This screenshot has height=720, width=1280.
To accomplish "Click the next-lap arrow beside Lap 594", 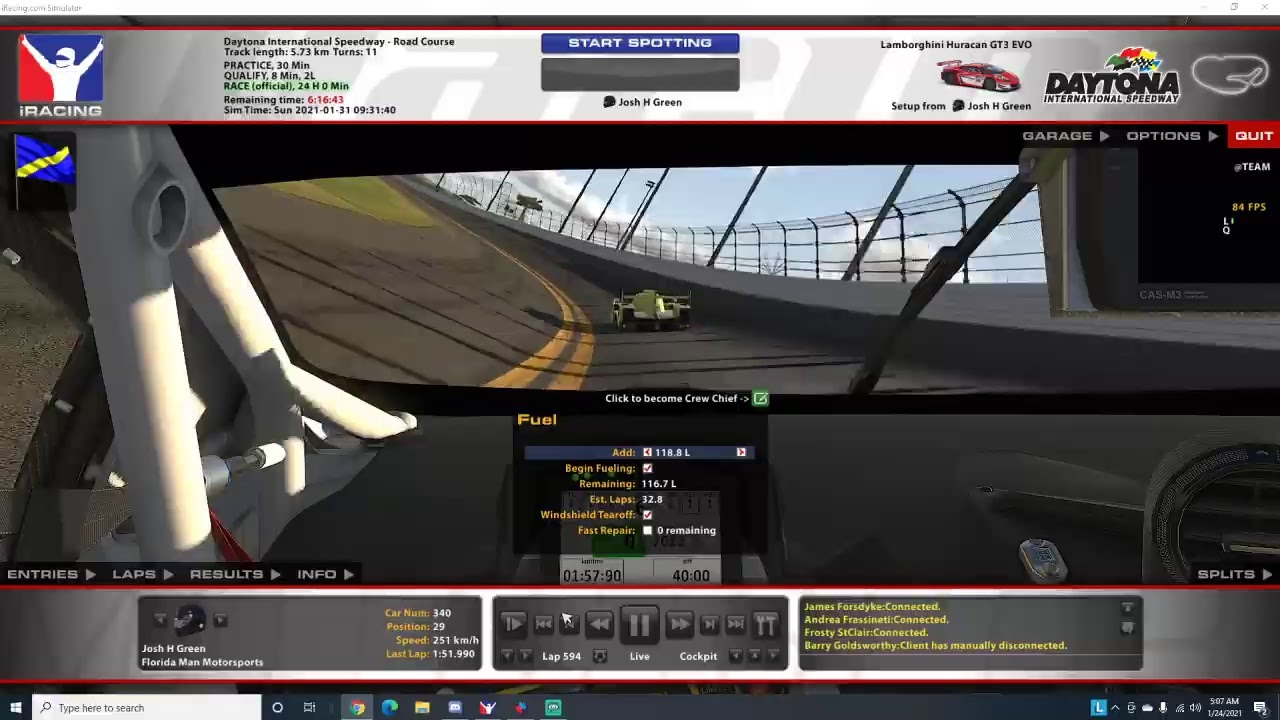I will [526, 656].
